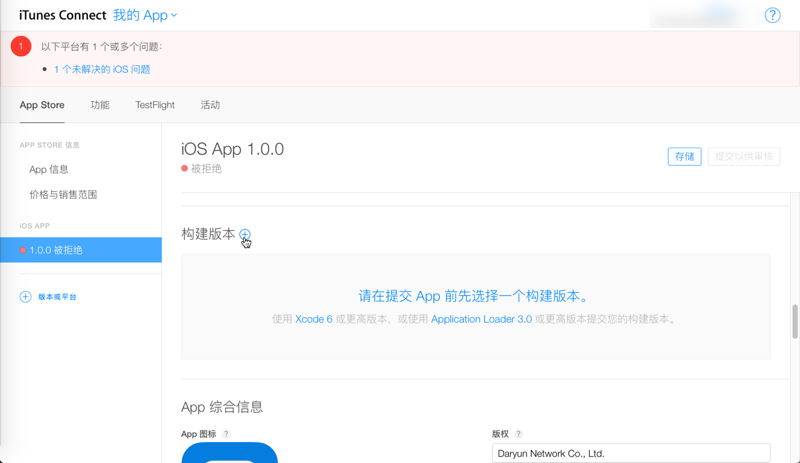Screen dimensions: 800x463
Task: Click the plus circle icon beside 版本或平台
Action: point(25,297)
